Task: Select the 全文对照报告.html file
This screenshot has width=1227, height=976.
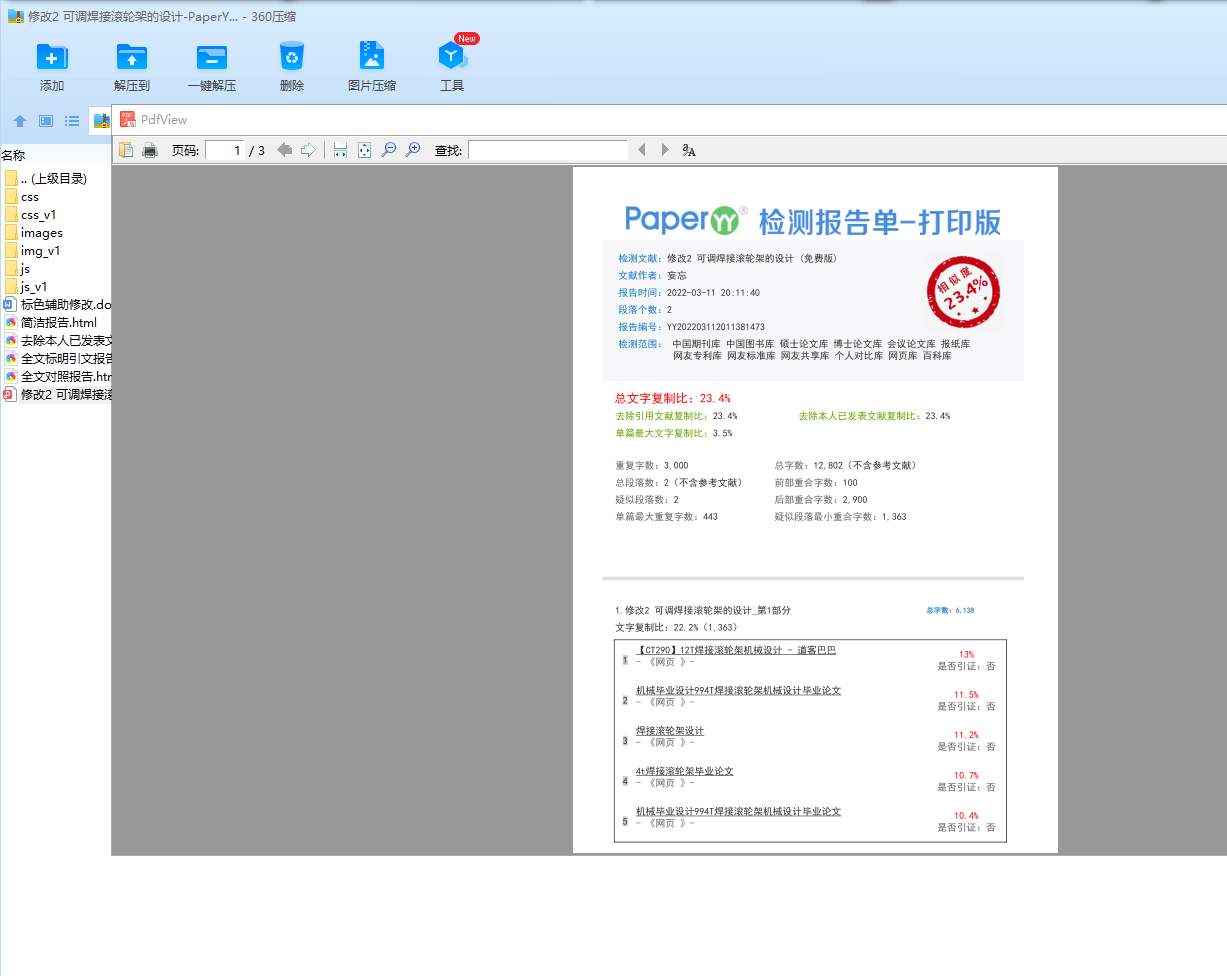Action: coord(57,377)
